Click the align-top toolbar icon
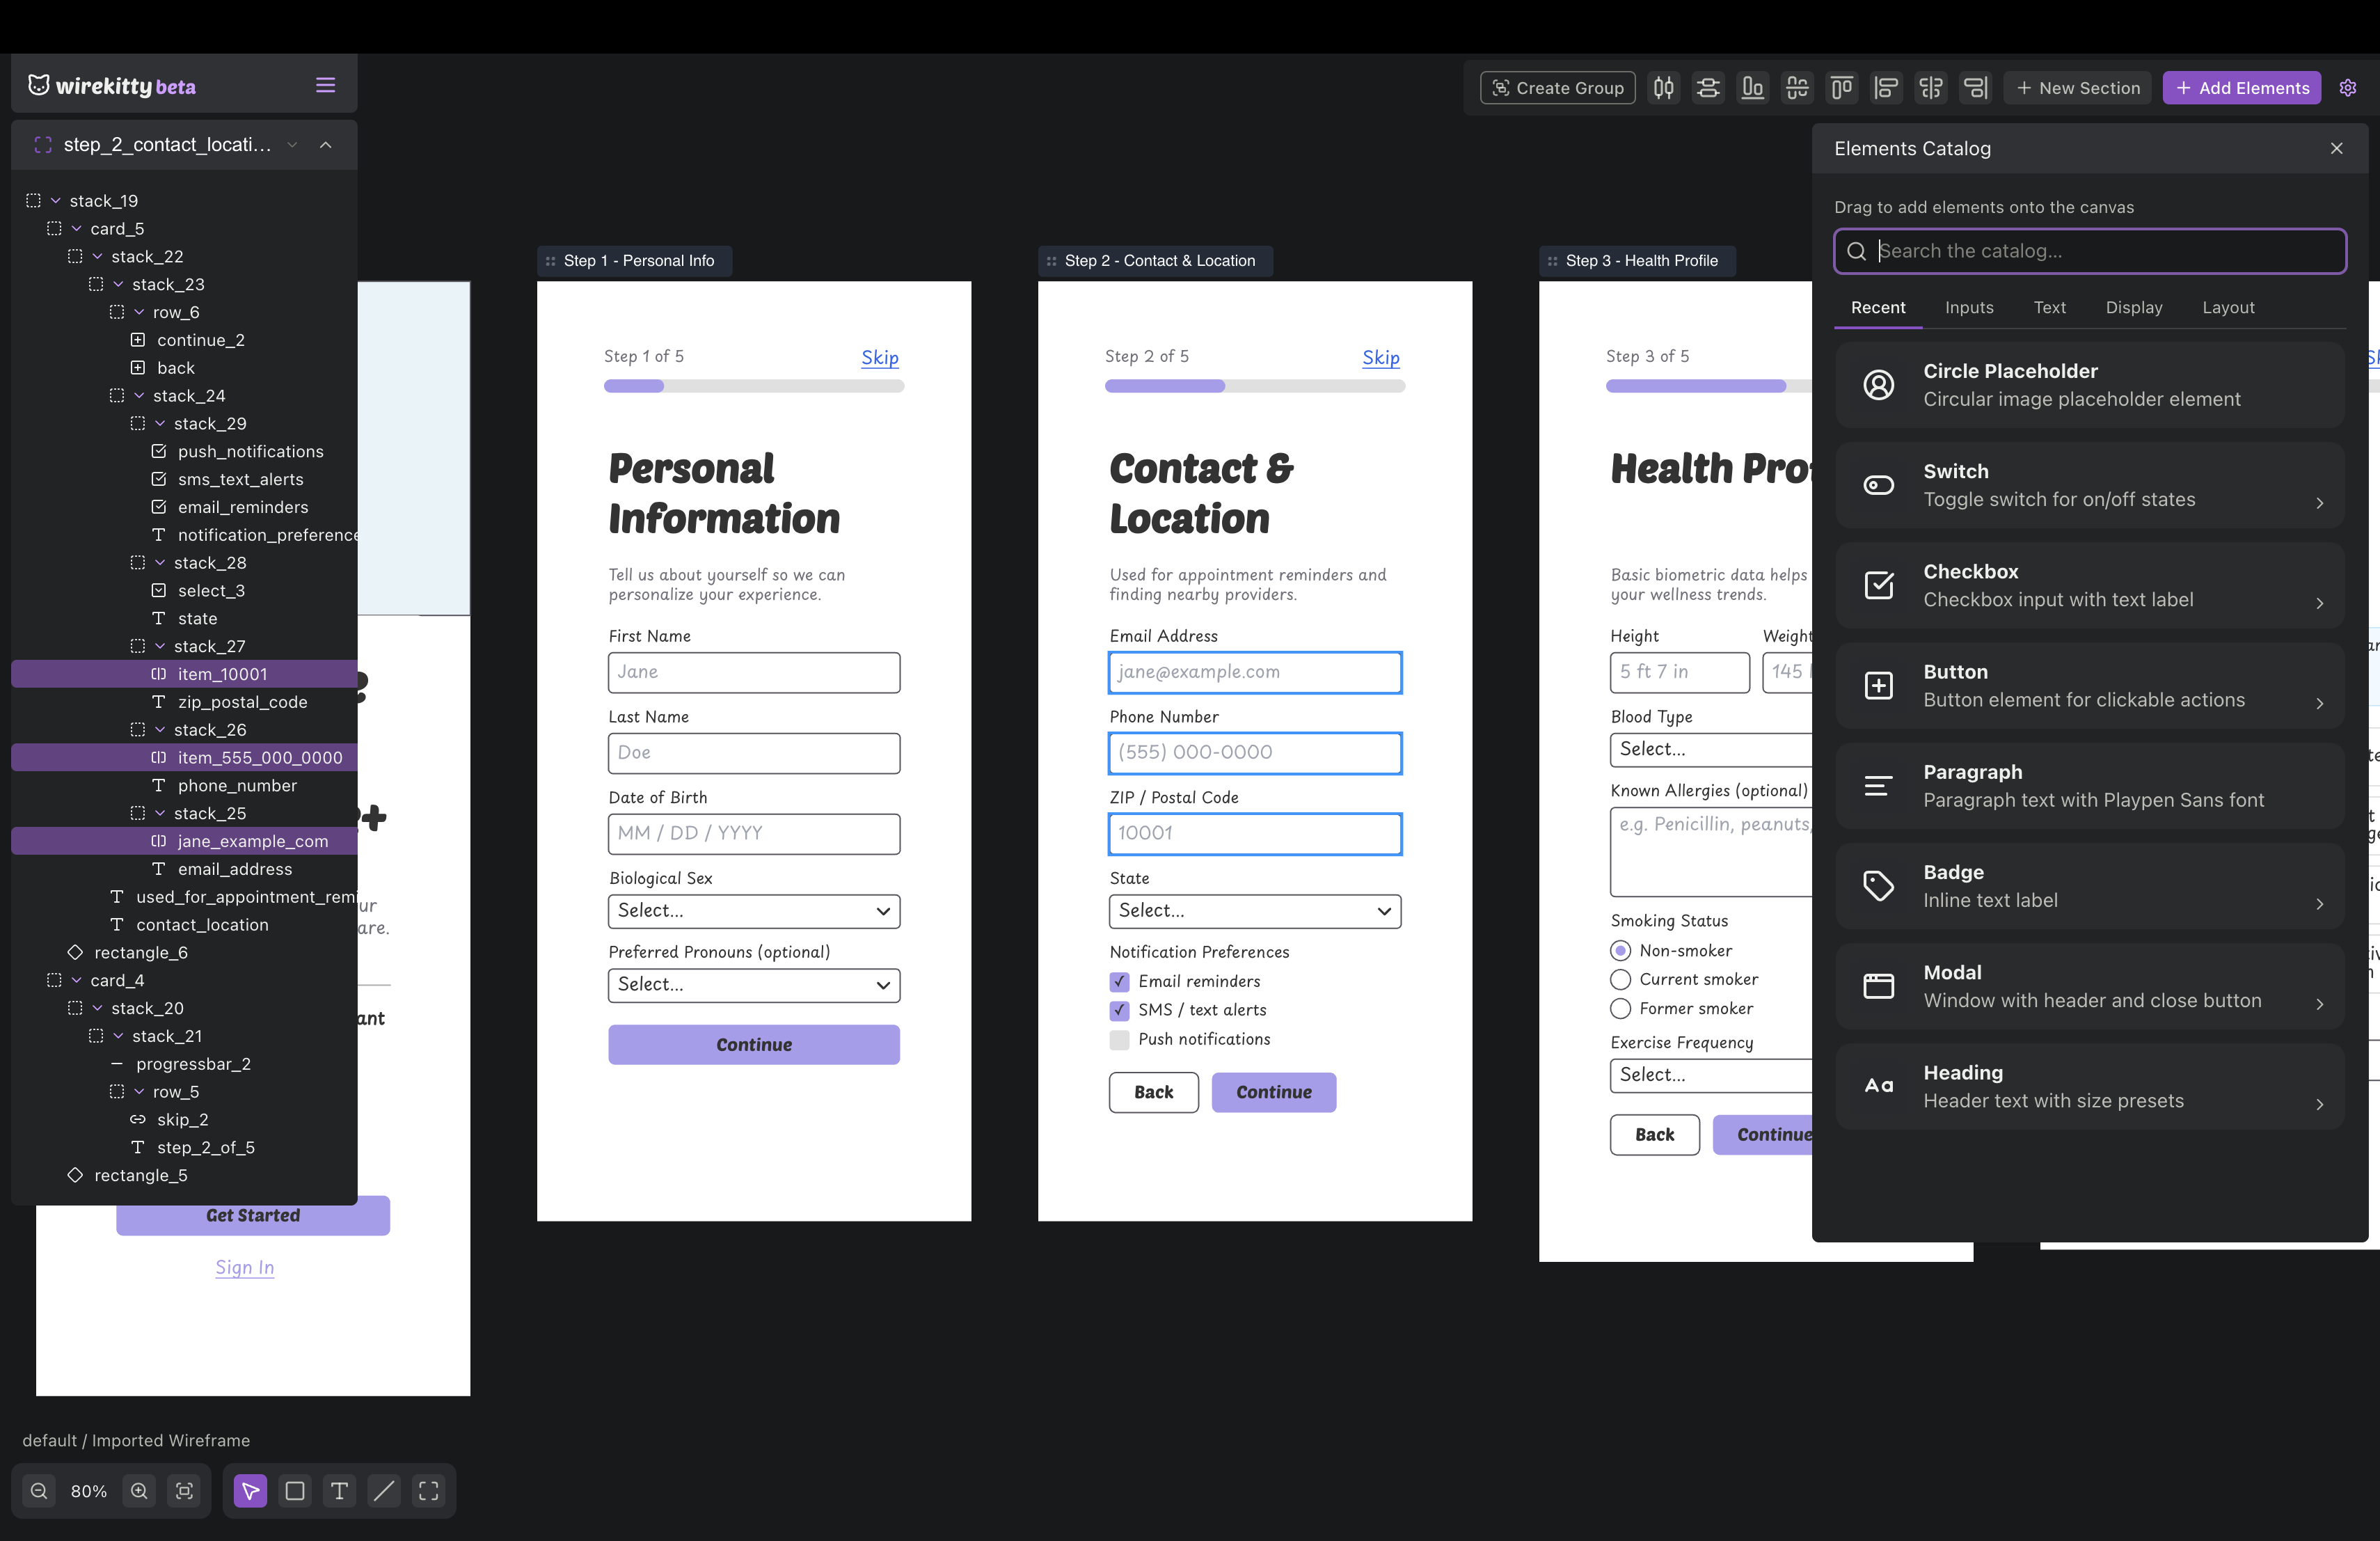The image size is (2380, 1541). tap(1842, 87)
